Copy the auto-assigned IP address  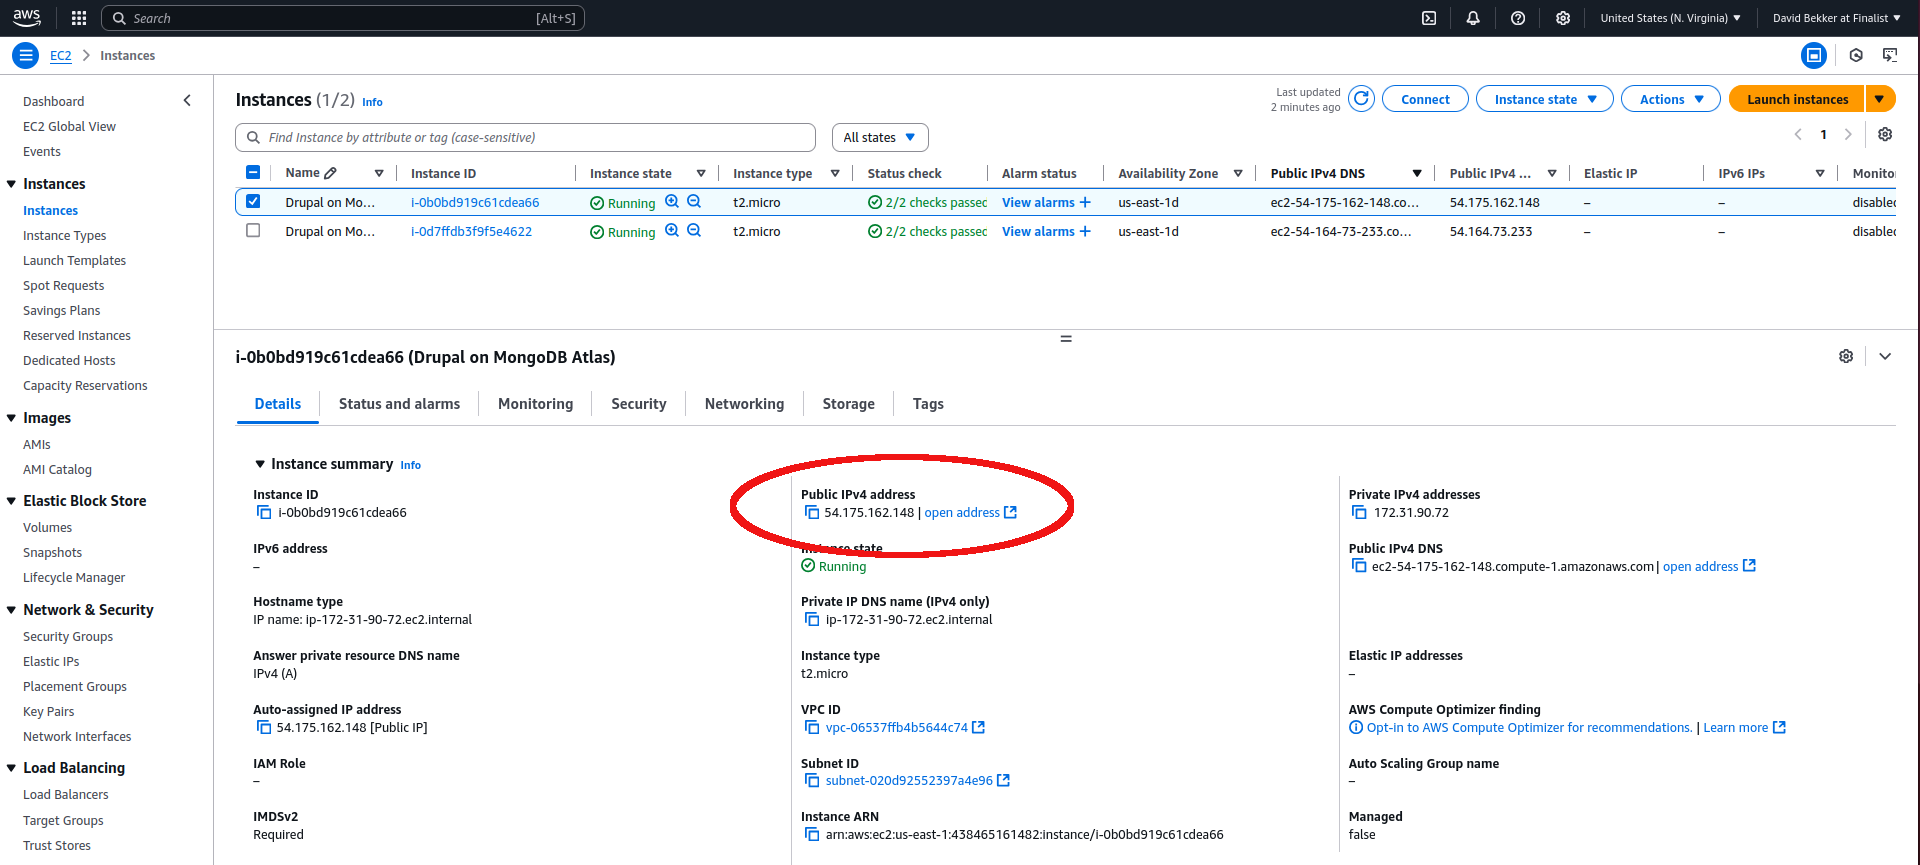pyautogui.click(x=264, y=727)
